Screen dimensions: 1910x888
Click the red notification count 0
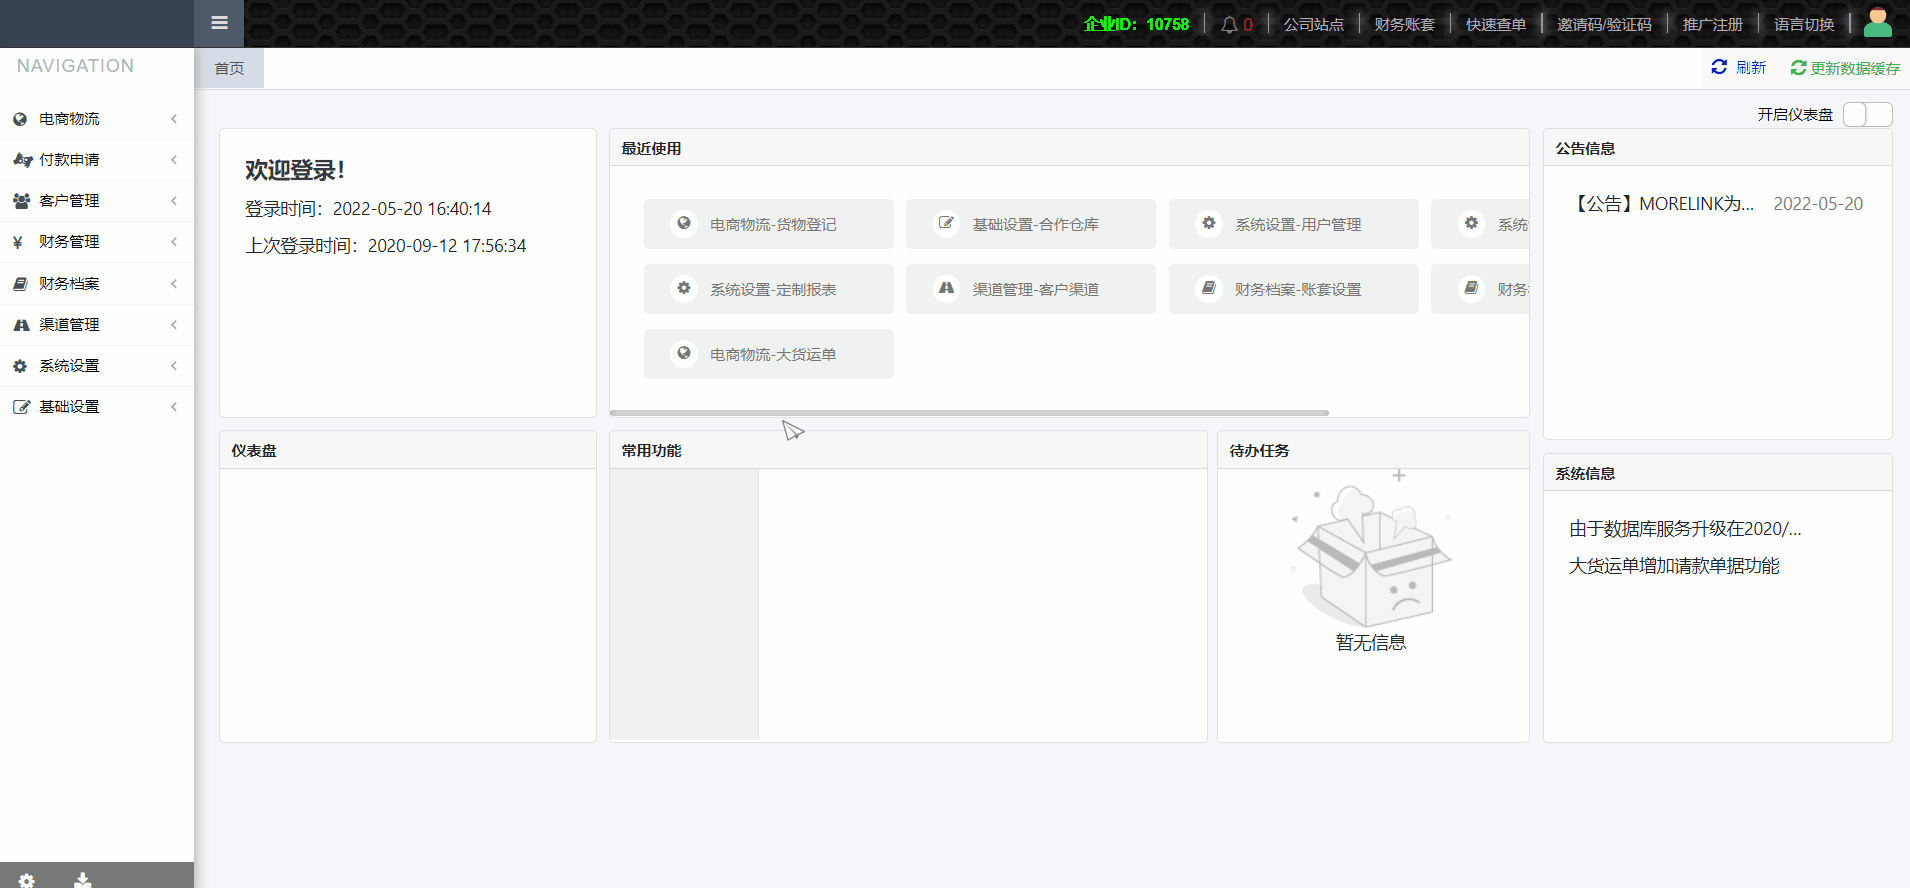pos(1248,24)
